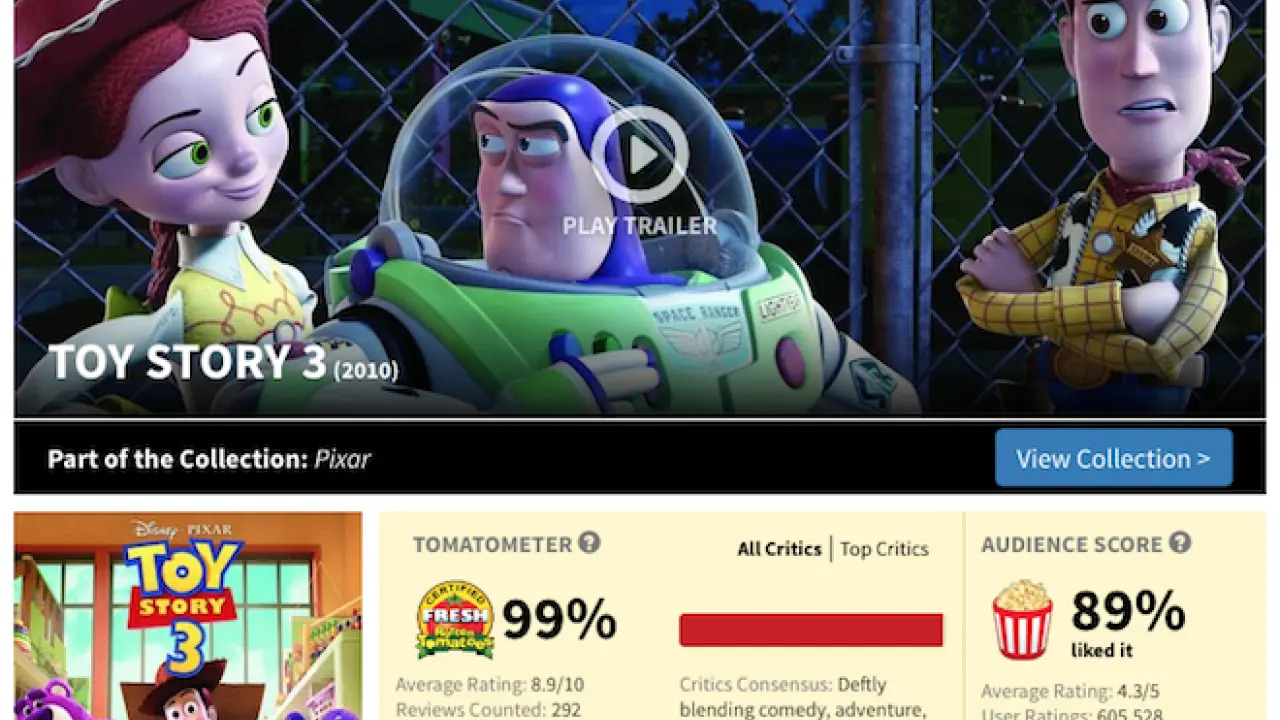
Task: Click the Critics Consensus text
Action: click(783, 697)
